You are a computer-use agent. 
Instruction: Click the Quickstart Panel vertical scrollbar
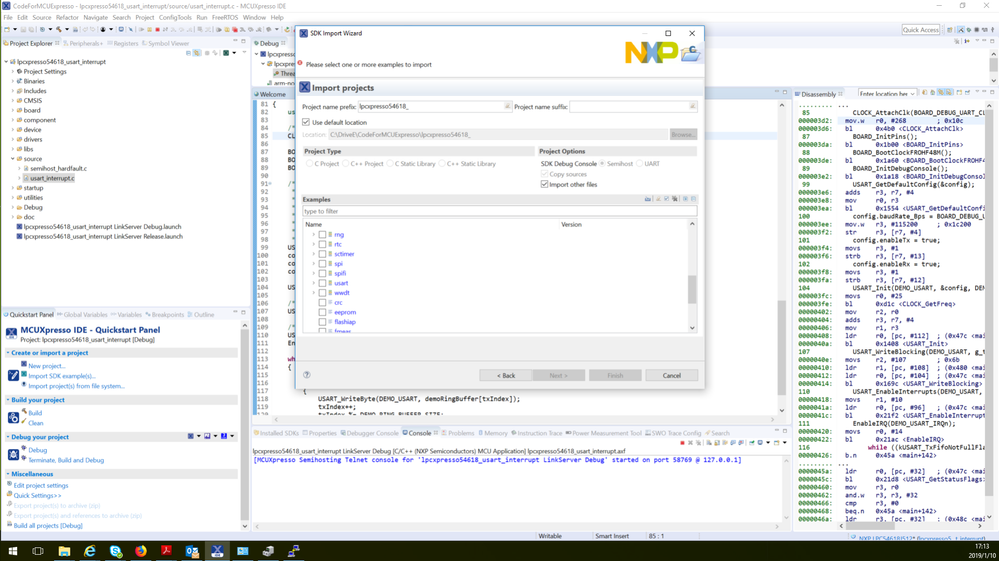[245, 423]
